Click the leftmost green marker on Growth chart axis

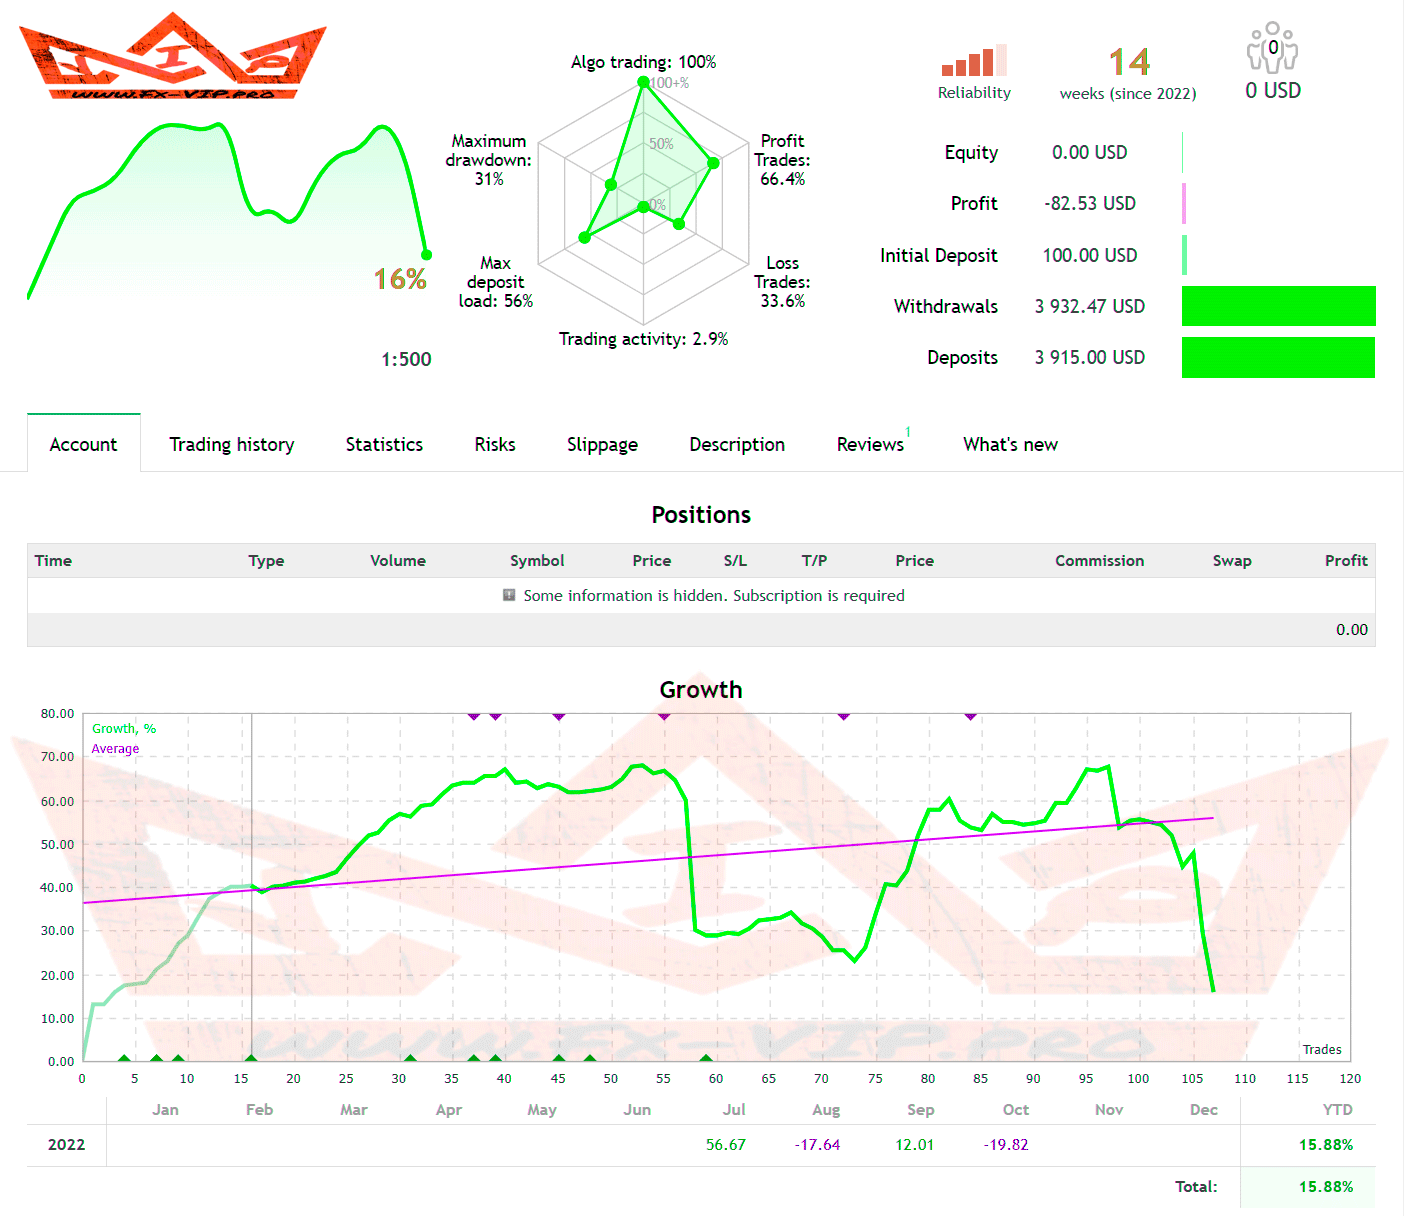124,1058
